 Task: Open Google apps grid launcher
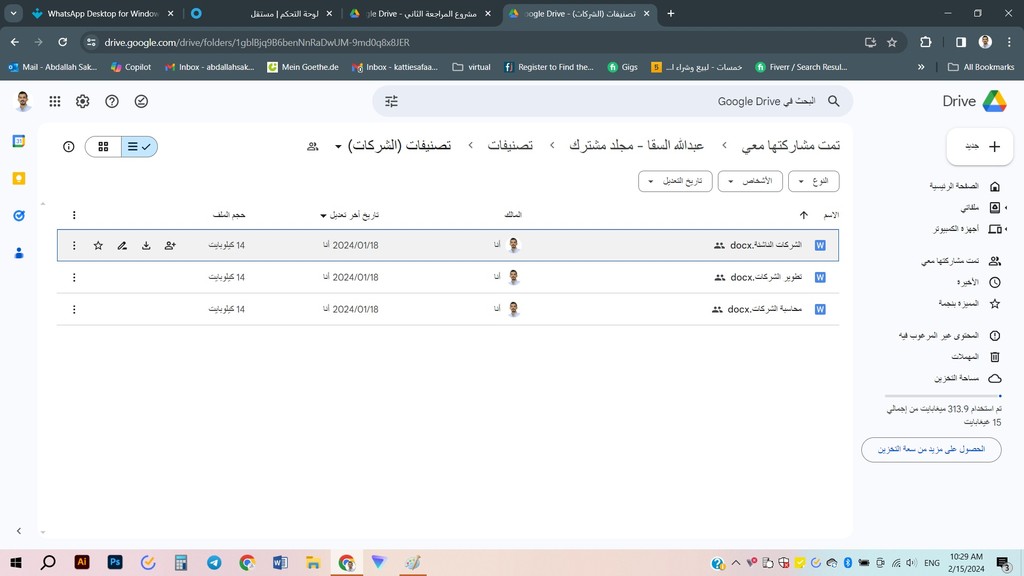pyautogui.click(x=54, y=101)
